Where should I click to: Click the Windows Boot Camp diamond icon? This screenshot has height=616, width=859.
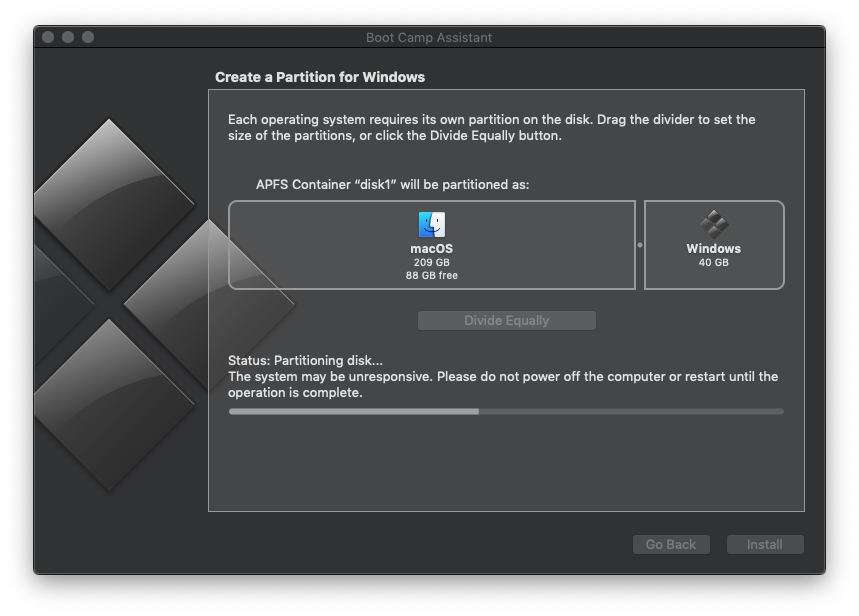(x=714, y=224)
